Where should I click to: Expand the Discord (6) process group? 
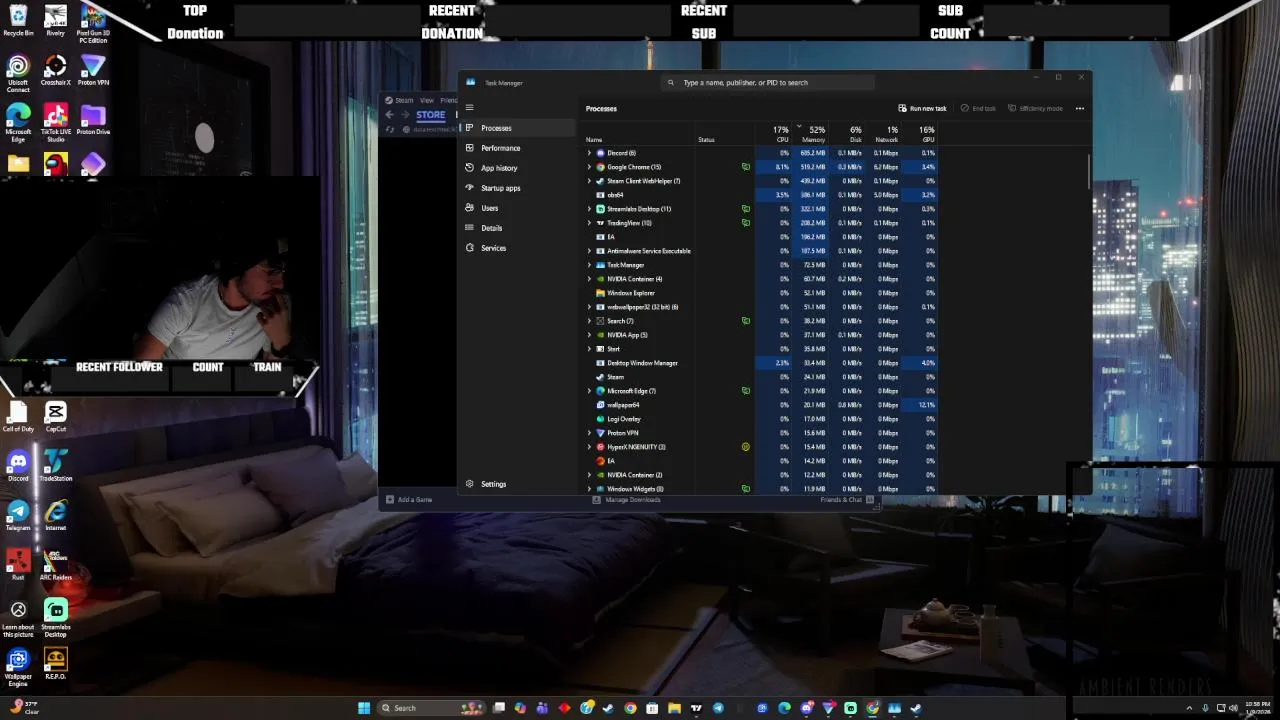(589, 153)
